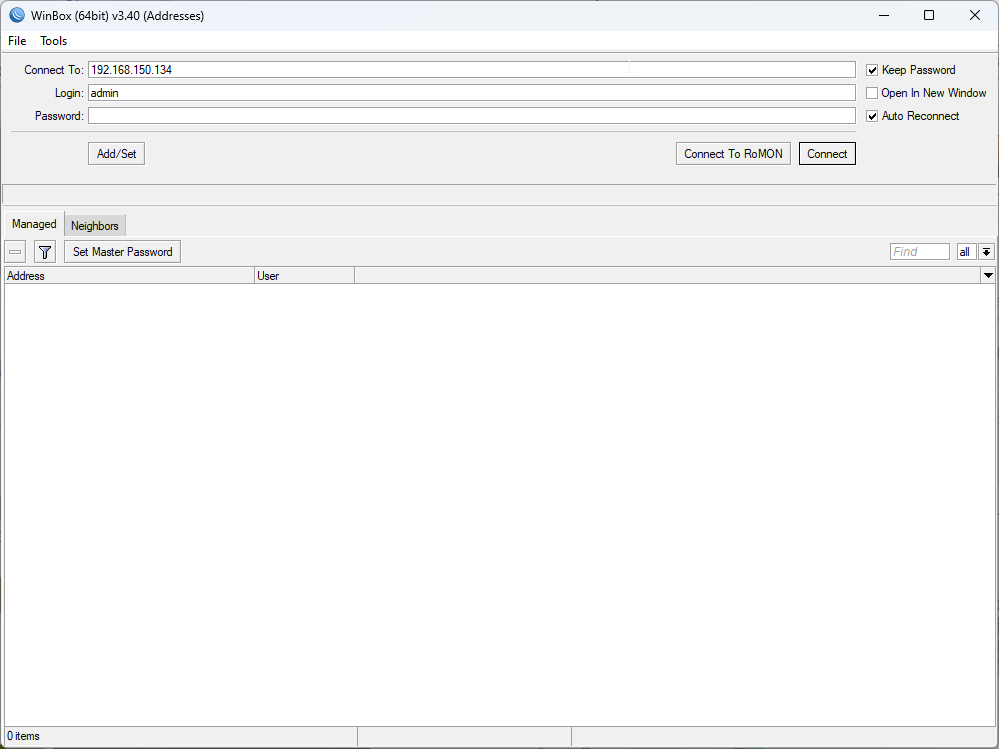999x749 pixels.
Task: Enable Open In New Window checkbox
Action: pyautogui.click(x=872, y=93)
